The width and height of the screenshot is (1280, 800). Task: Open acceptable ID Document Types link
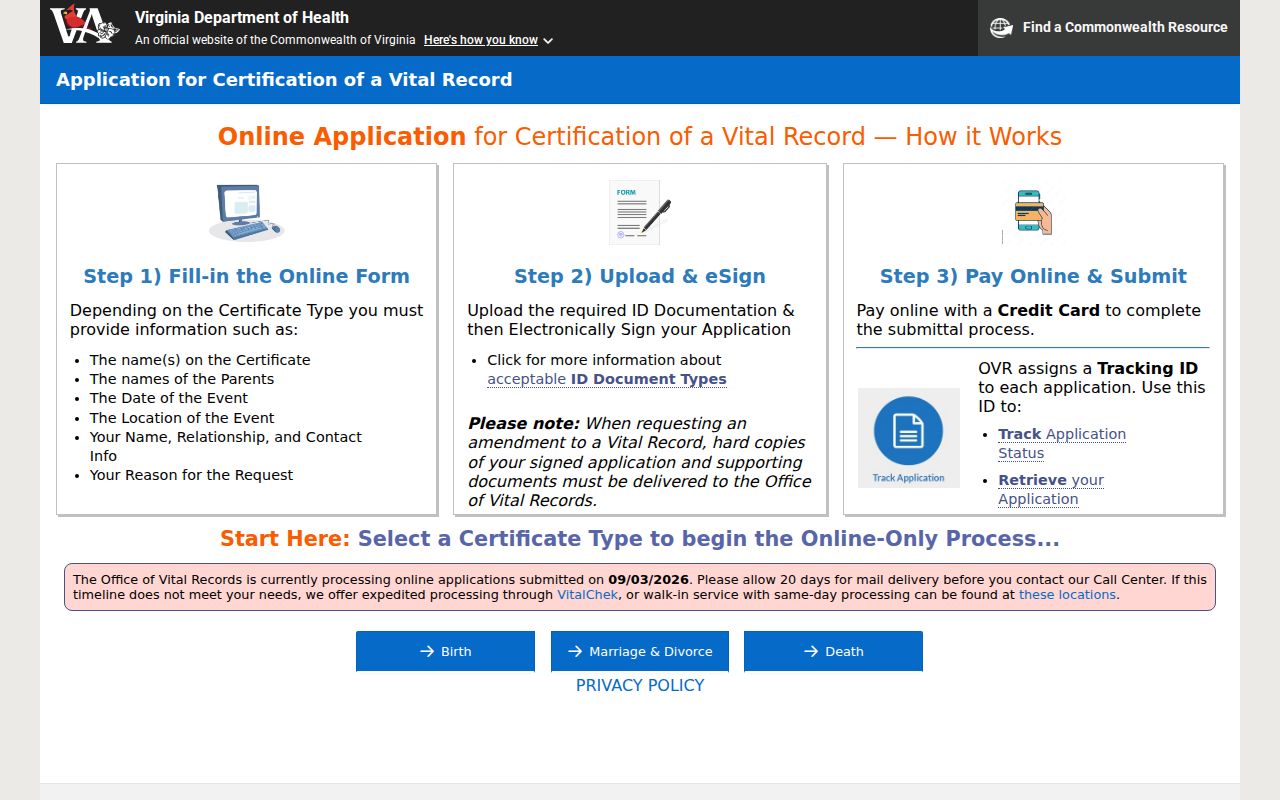point(607,379)
